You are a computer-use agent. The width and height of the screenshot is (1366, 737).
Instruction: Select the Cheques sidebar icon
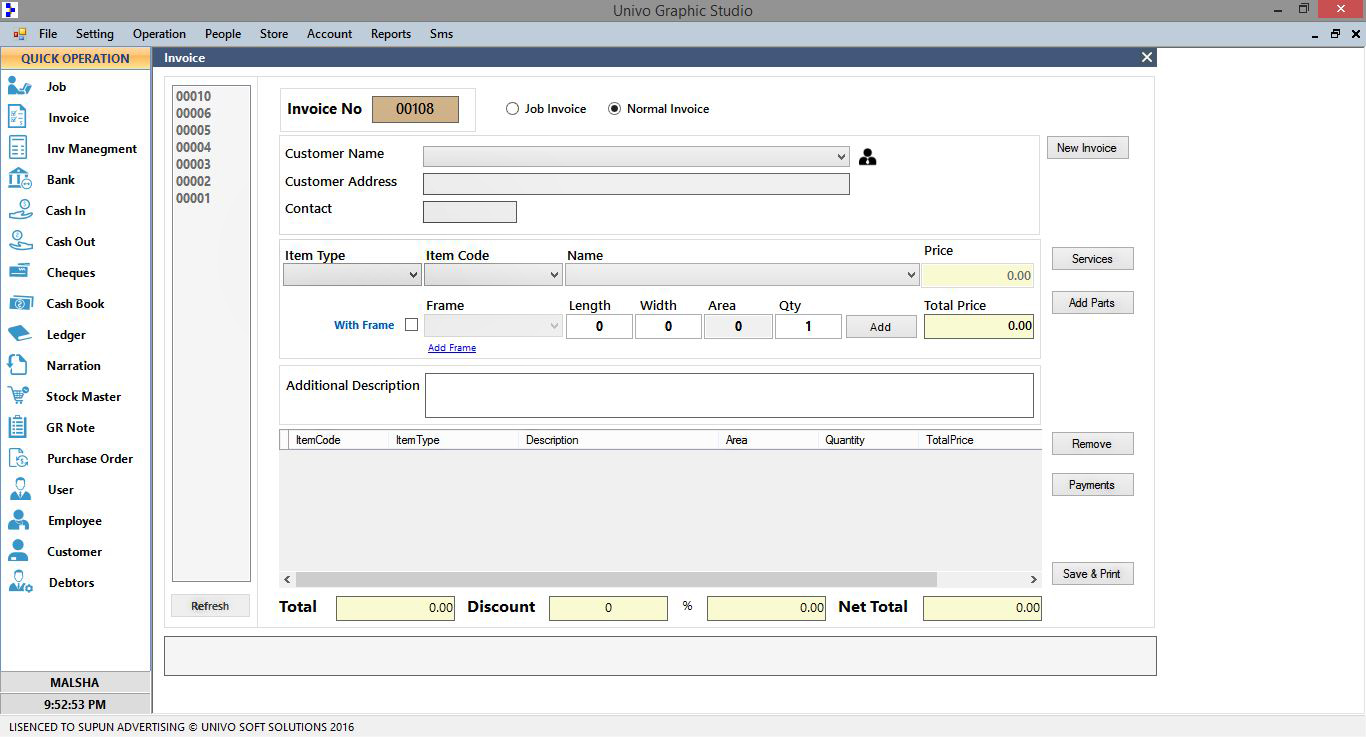coord(19,273)
